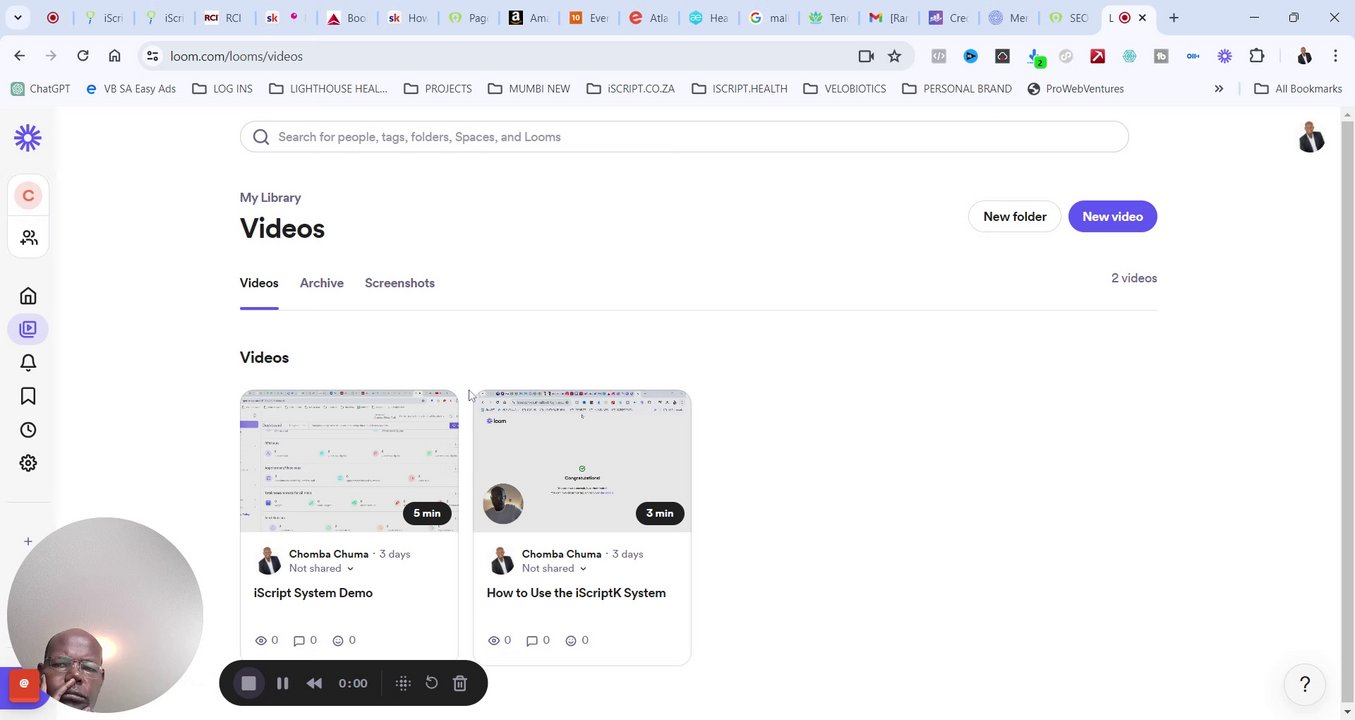Image resolution: width=1355 pixels, height=720 pixels.
Task: Switch to the Gmail browser tab
Action: click(888, 18)
